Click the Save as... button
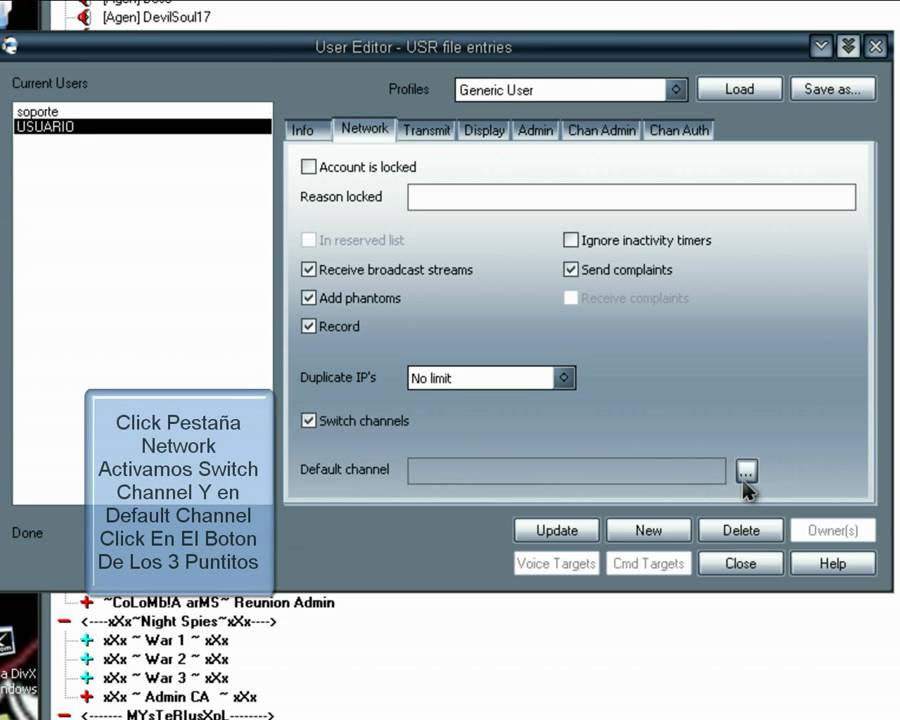The width and height of the screenshot is (900, 720). [x=833, y=89]
